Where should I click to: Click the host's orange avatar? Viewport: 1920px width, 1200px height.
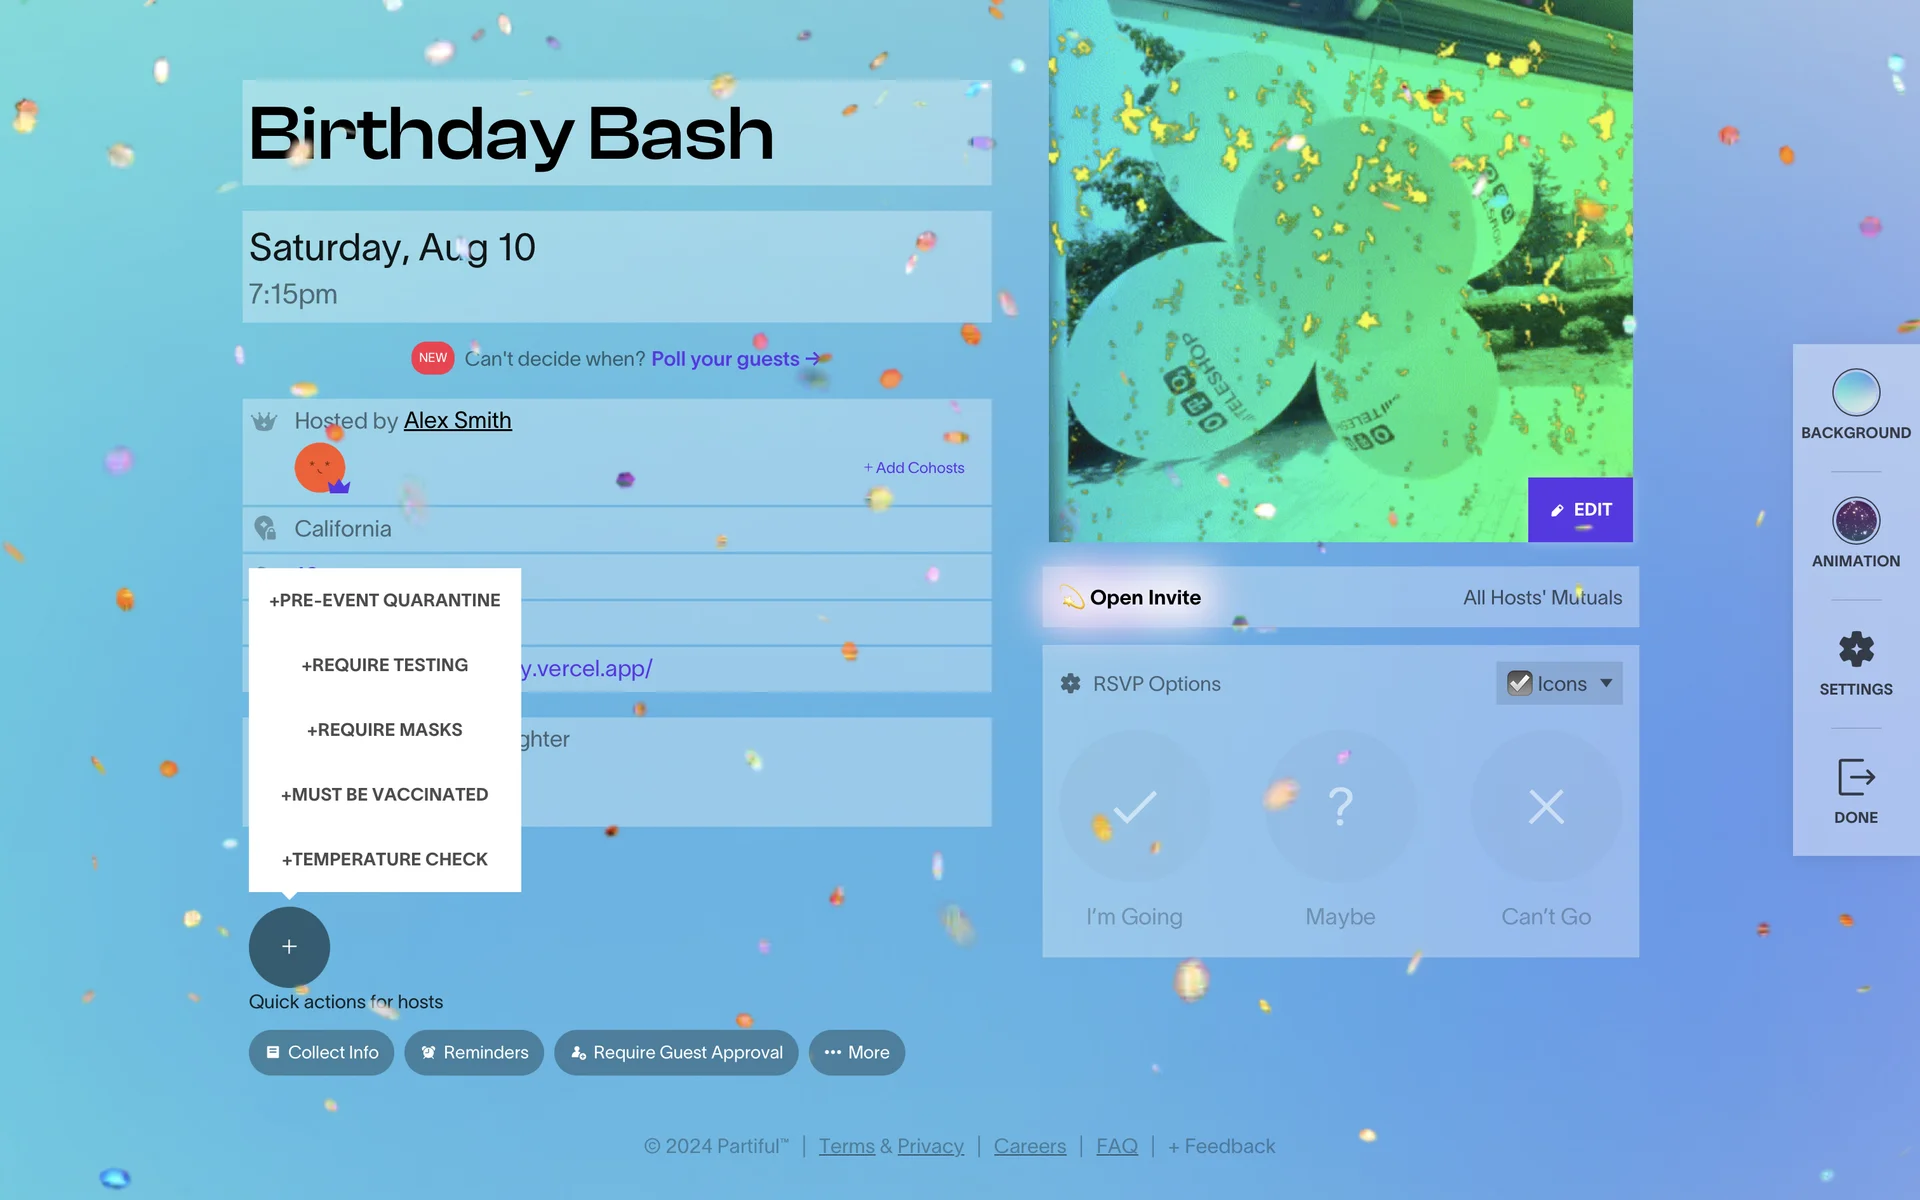tap(320, 468)
